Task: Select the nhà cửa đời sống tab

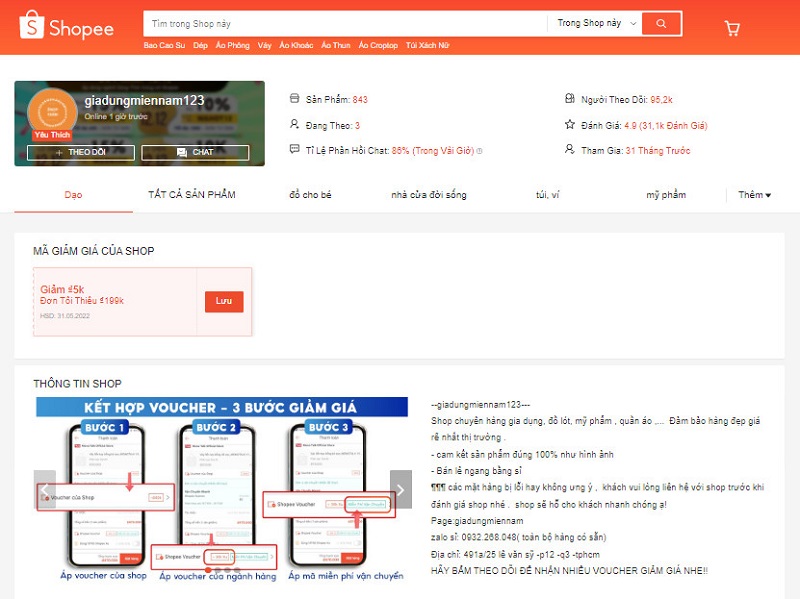Action: click(x=428, y=195)
